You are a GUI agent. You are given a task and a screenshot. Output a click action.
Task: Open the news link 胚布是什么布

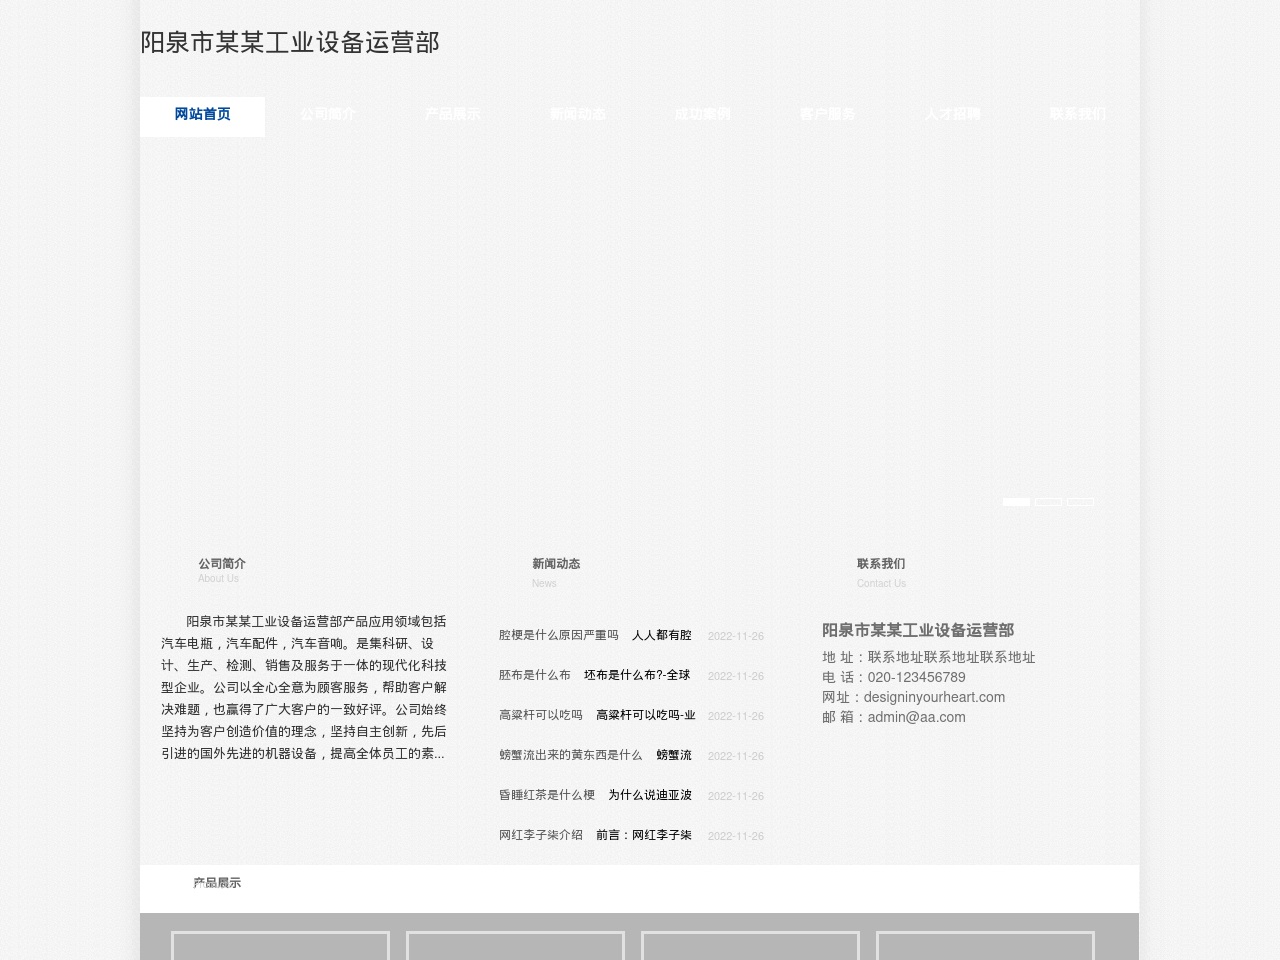(x=535, y=675)
